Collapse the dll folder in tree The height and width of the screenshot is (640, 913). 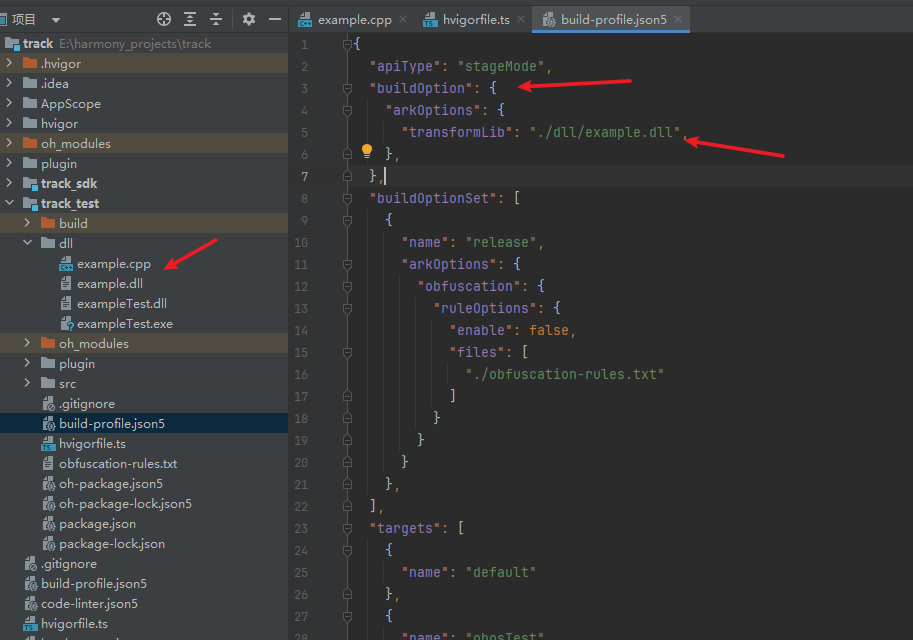[x=28, y=243]
